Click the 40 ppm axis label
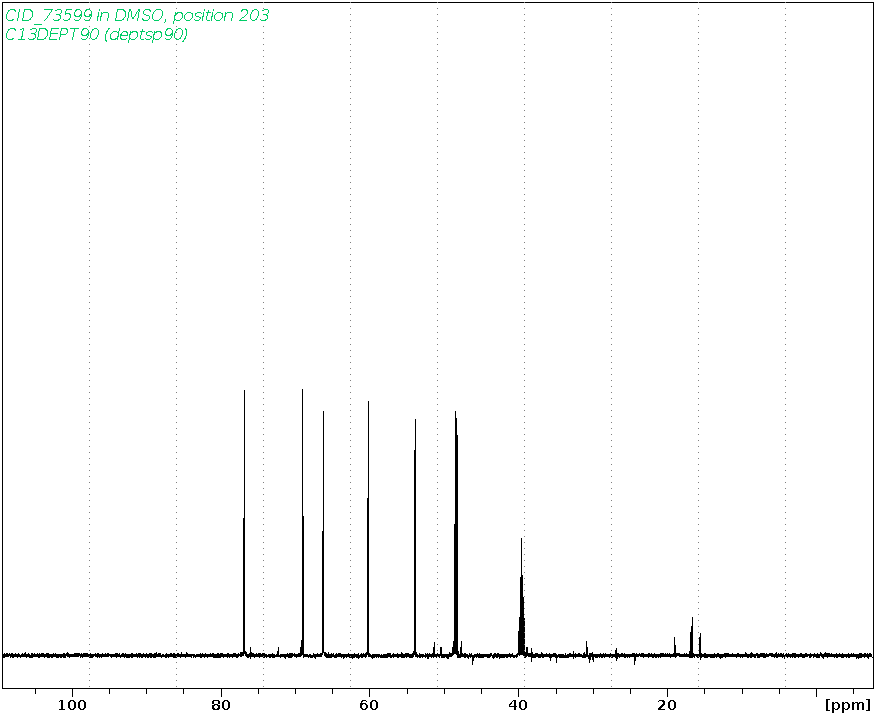Image resolution: width=877 pixels, height=717 pixels. click(518, 705)
